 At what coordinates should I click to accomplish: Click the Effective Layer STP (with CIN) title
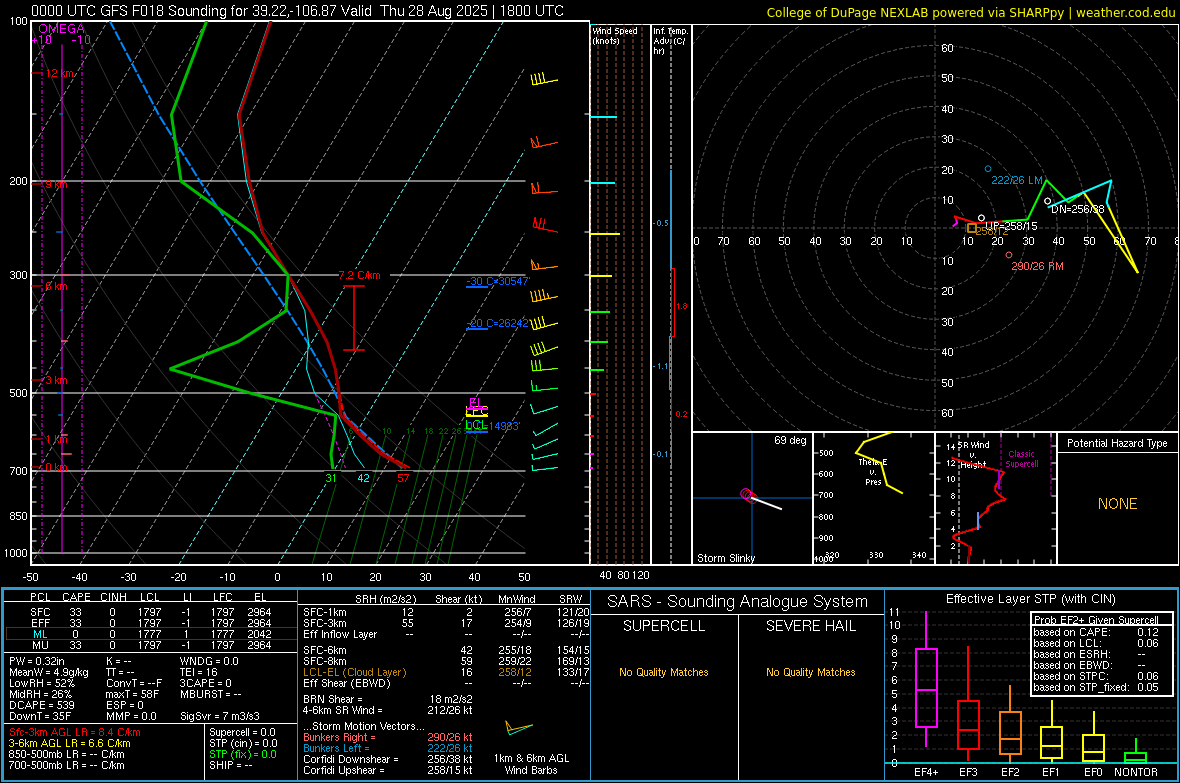(1030, 599)
